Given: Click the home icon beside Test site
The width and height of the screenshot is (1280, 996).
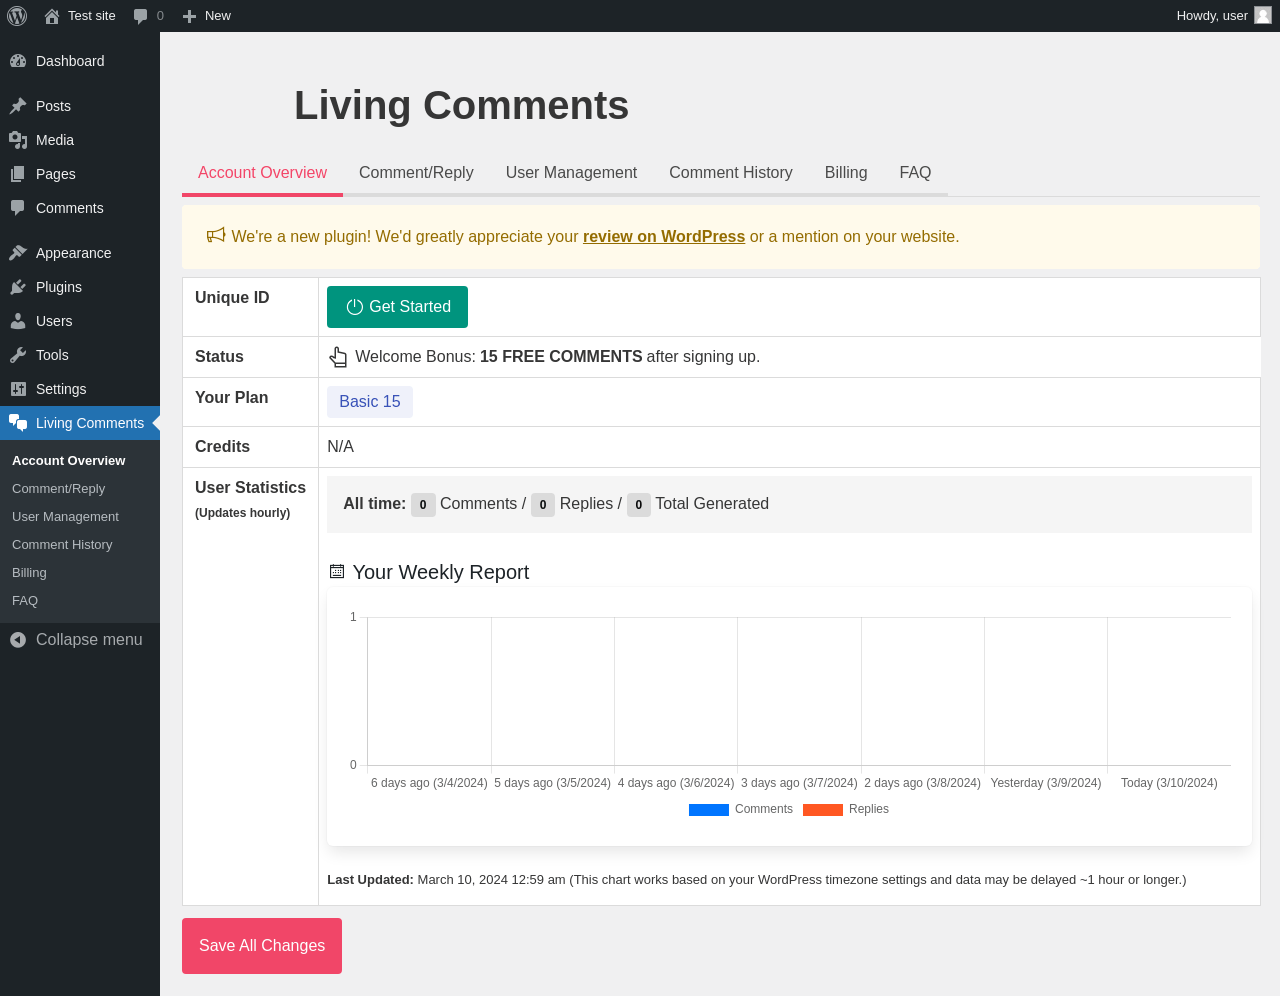Looking at the screenshot, I should (52, 16).
